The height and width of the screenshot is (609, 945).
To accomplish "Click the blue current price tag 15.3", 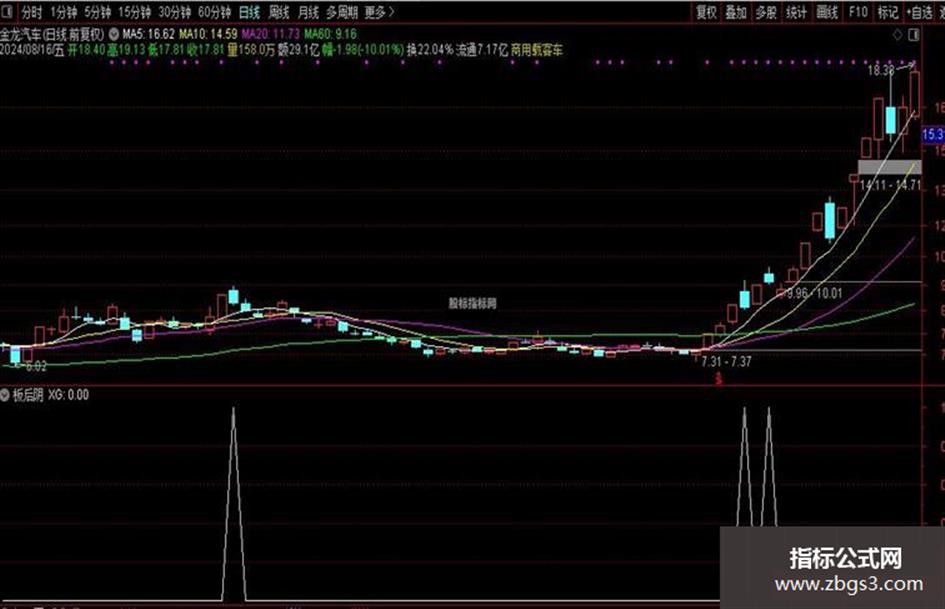I will 933,134.
